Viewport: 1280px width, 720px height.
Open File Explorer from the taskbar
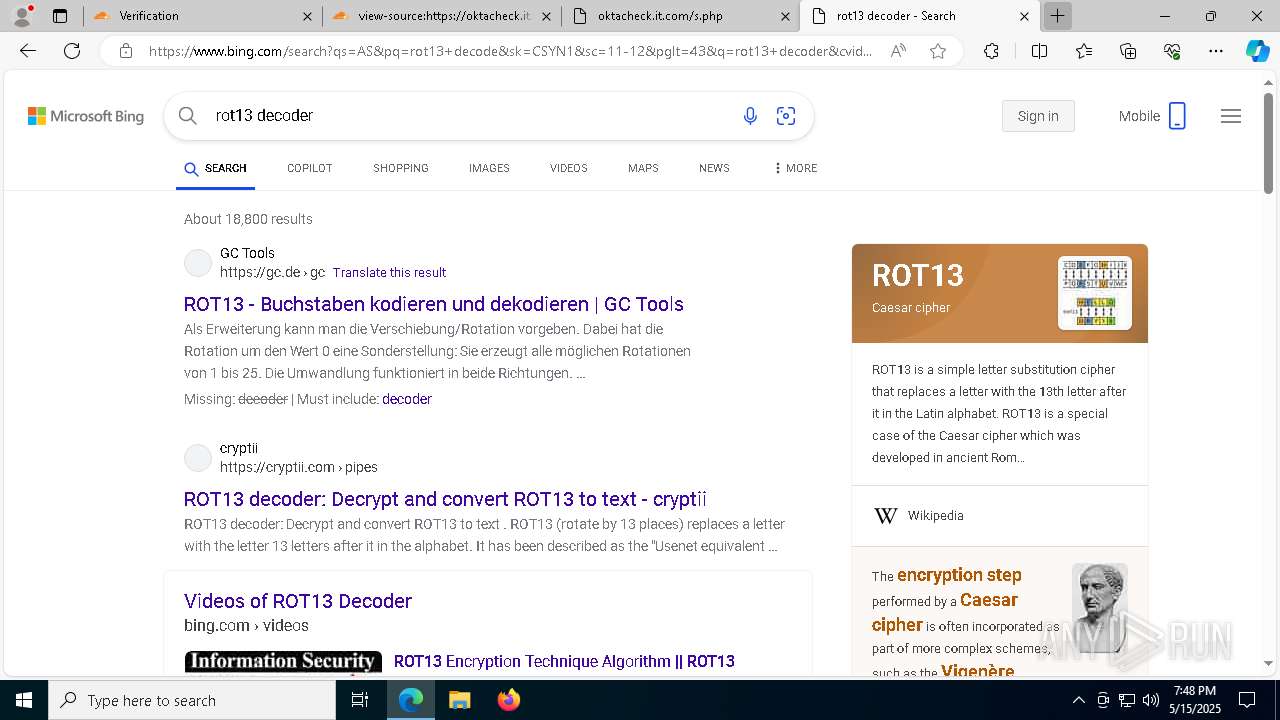point(459,700)
